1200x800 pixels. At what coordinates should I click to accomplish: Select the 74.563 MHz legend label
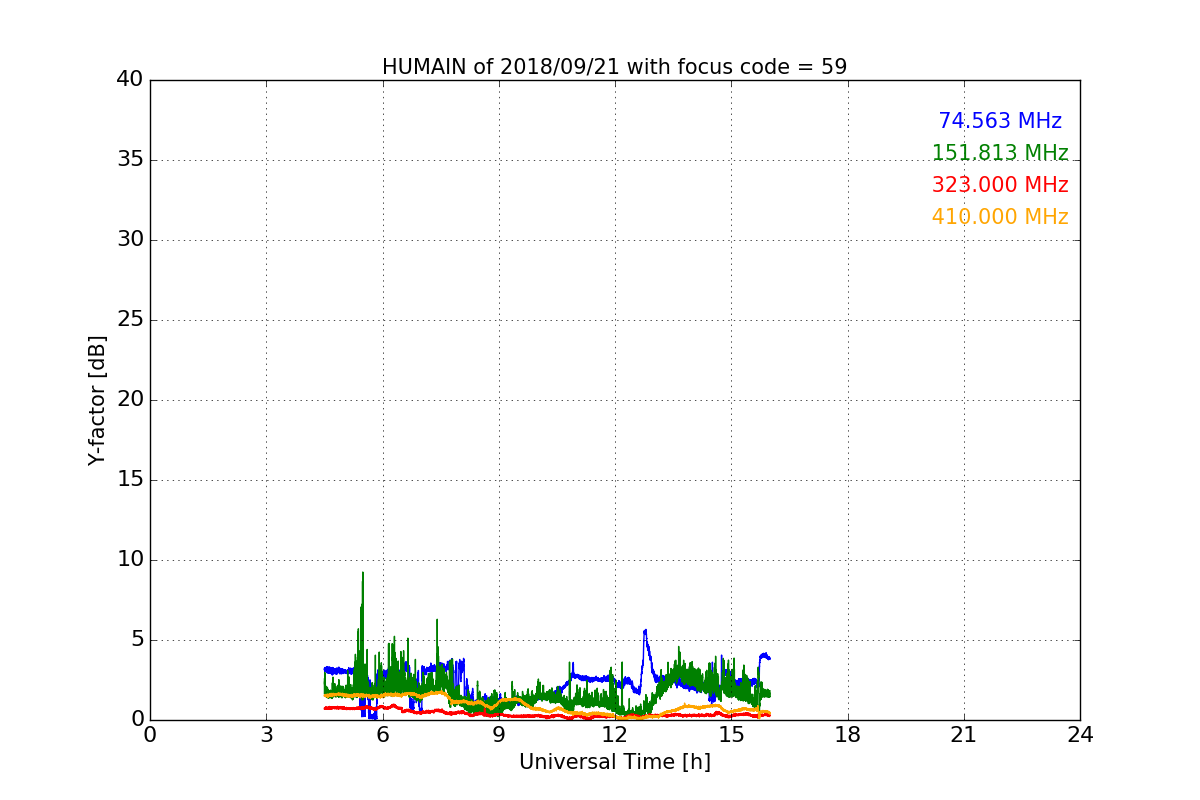[1000, 121]
